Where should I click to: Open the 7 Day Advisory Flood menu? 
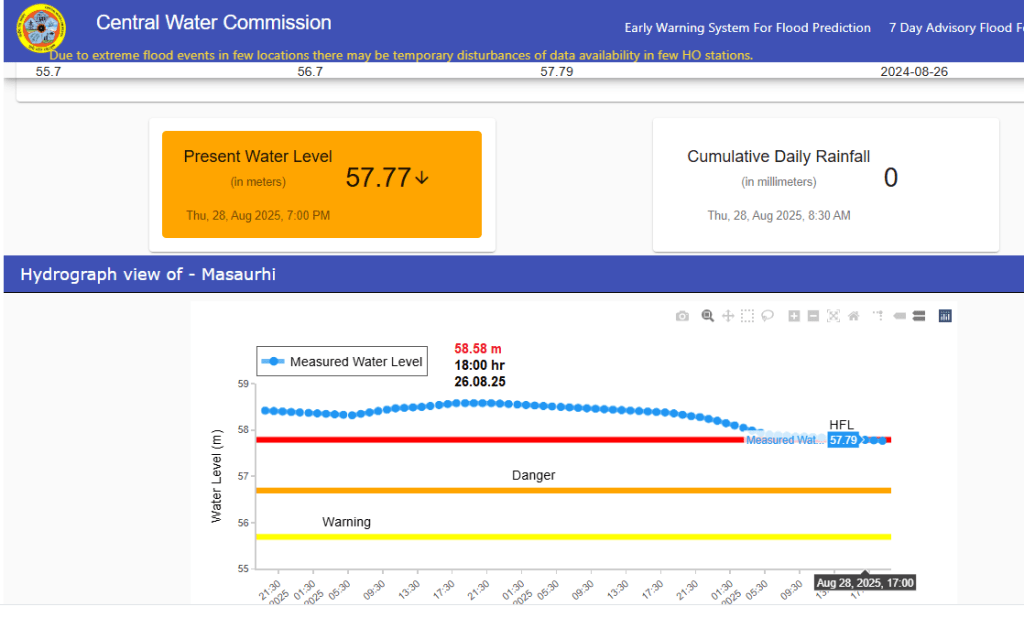(x=955, y=28)
